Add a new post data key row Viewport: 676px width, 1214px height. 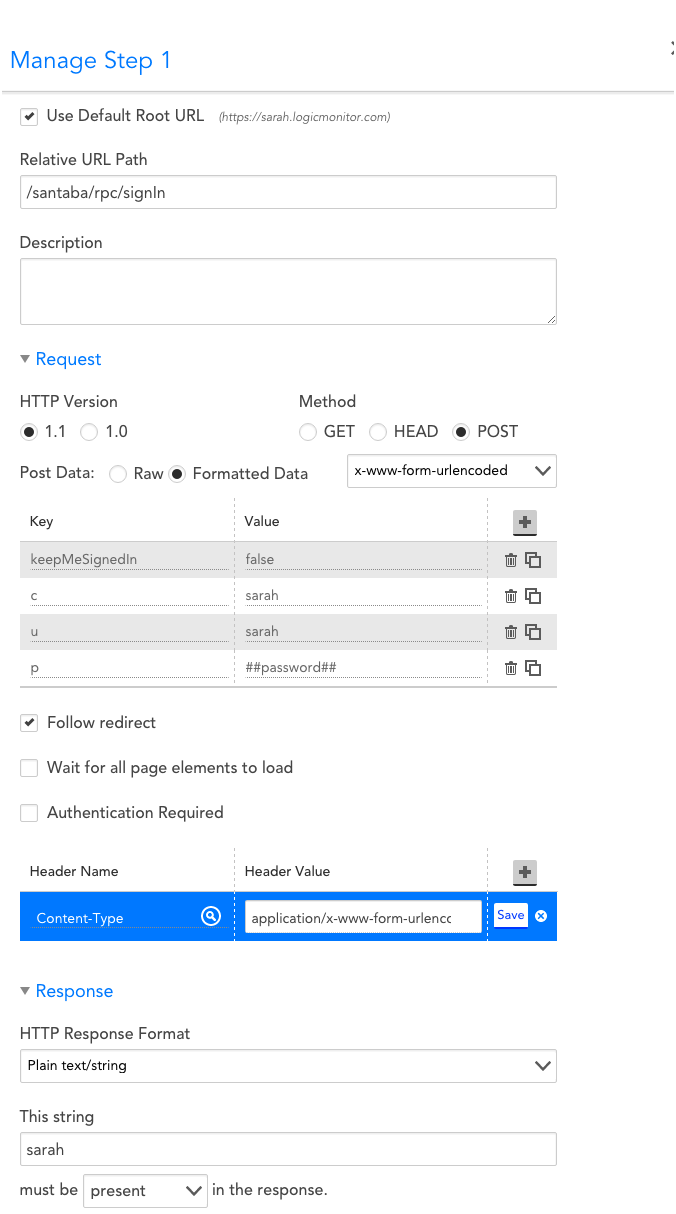pyautogui.click(x=524, y=521)
